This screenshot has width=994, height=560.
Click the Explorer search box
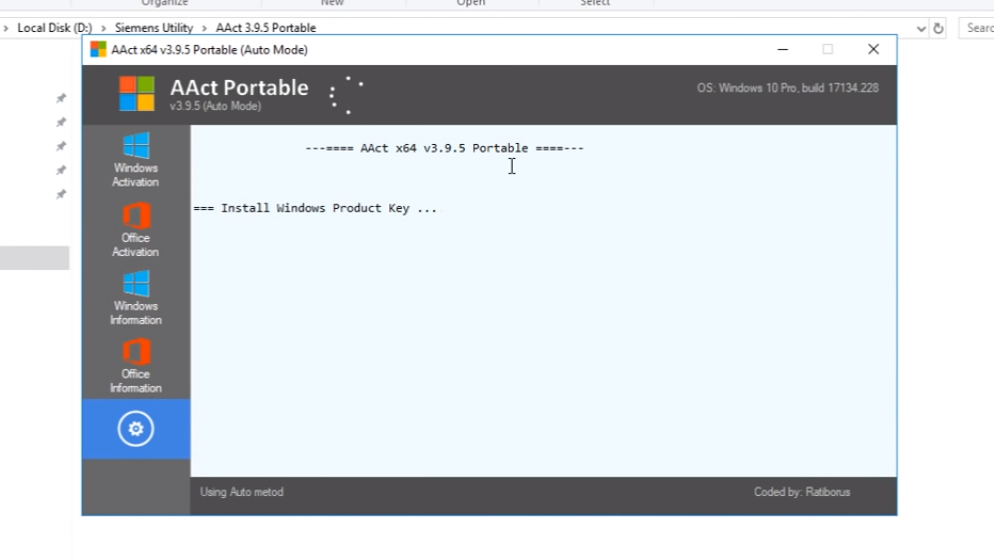pos(977,28)
